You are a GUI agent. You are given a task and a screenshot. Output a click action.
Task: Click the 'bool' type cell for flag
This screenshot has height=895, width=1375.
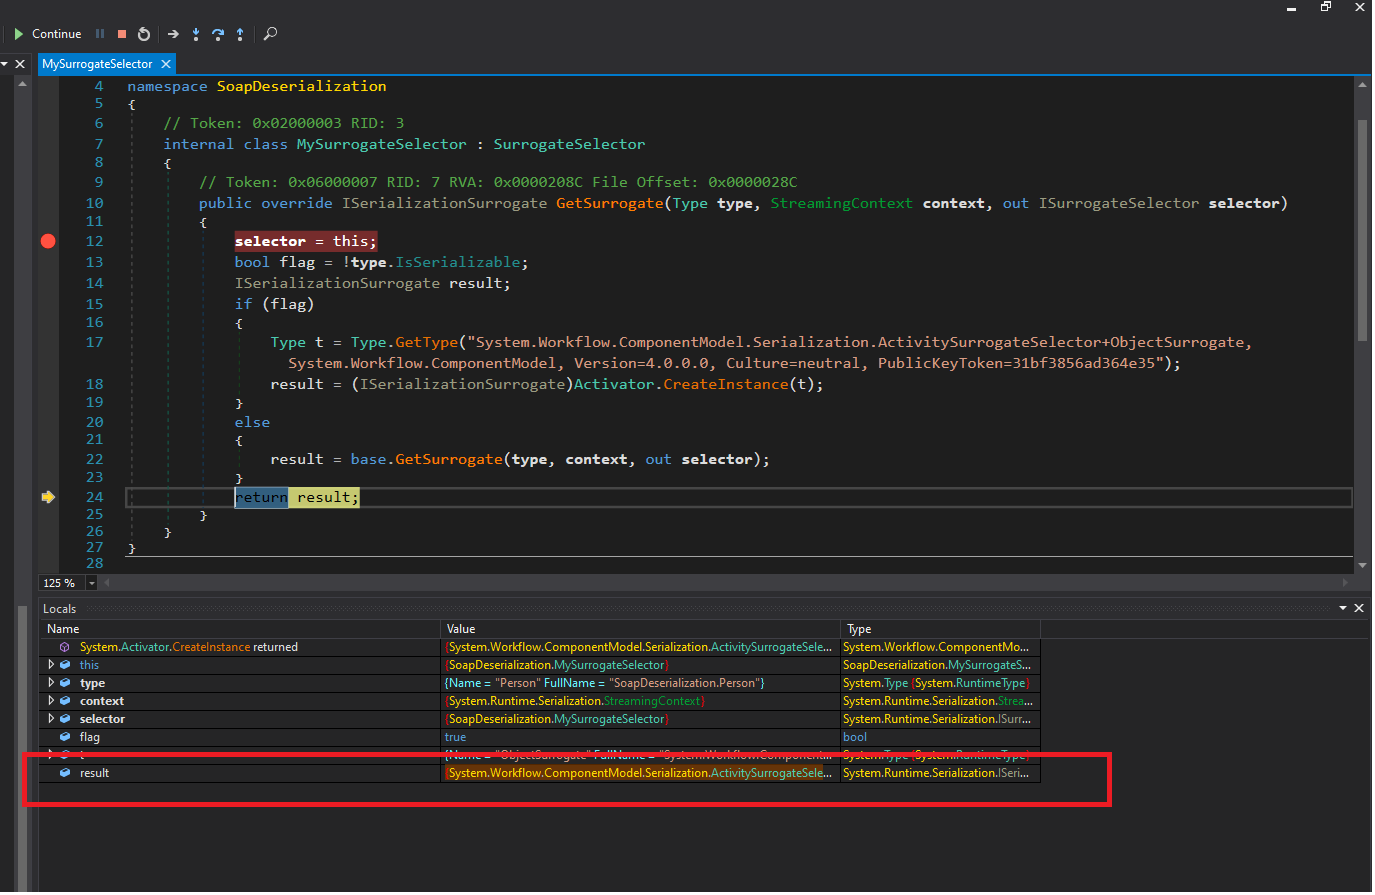tap(855, 737)
